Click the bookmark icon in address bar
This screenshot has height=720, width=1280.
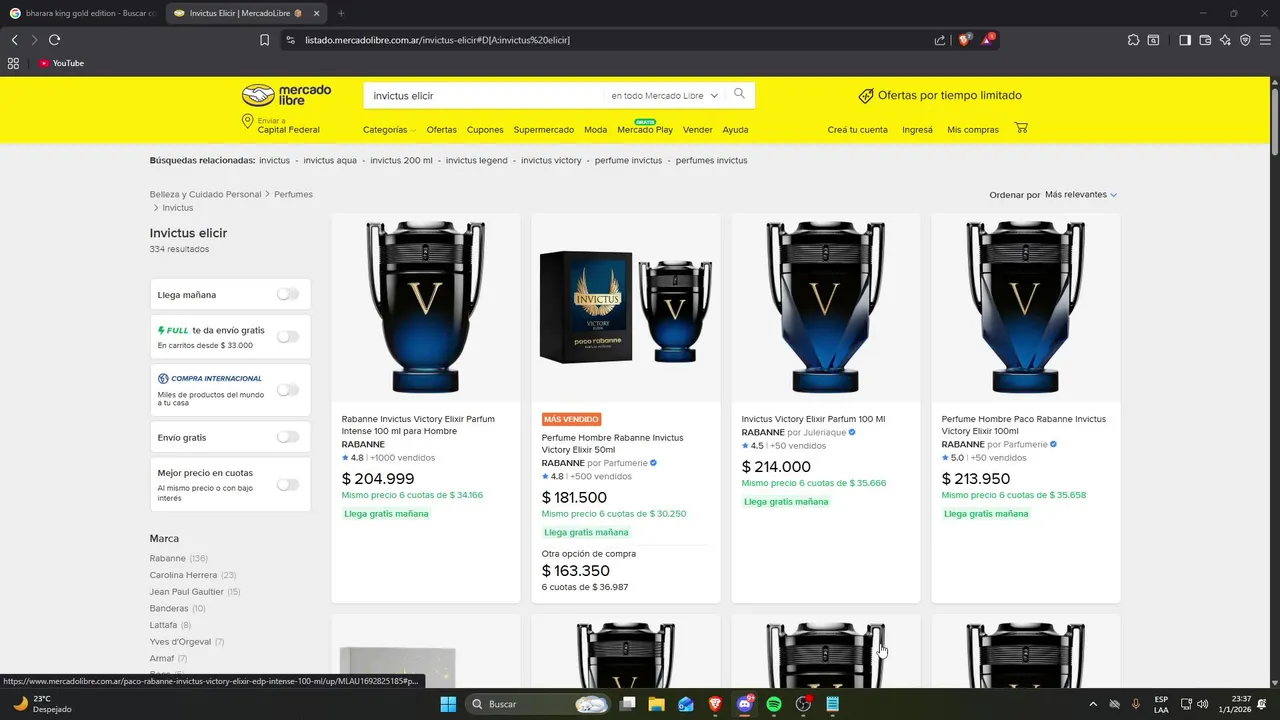[264, 40]
